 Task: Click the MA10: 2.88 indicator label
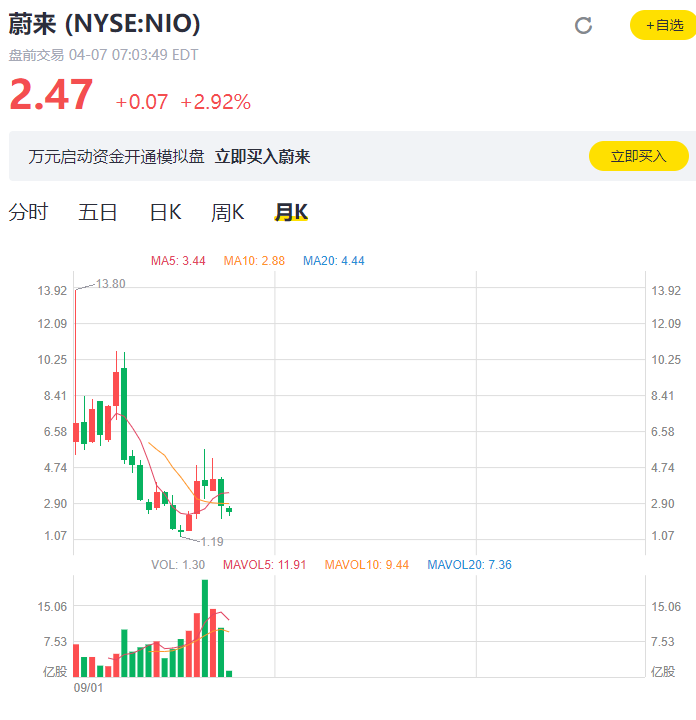tap(254, 261)
